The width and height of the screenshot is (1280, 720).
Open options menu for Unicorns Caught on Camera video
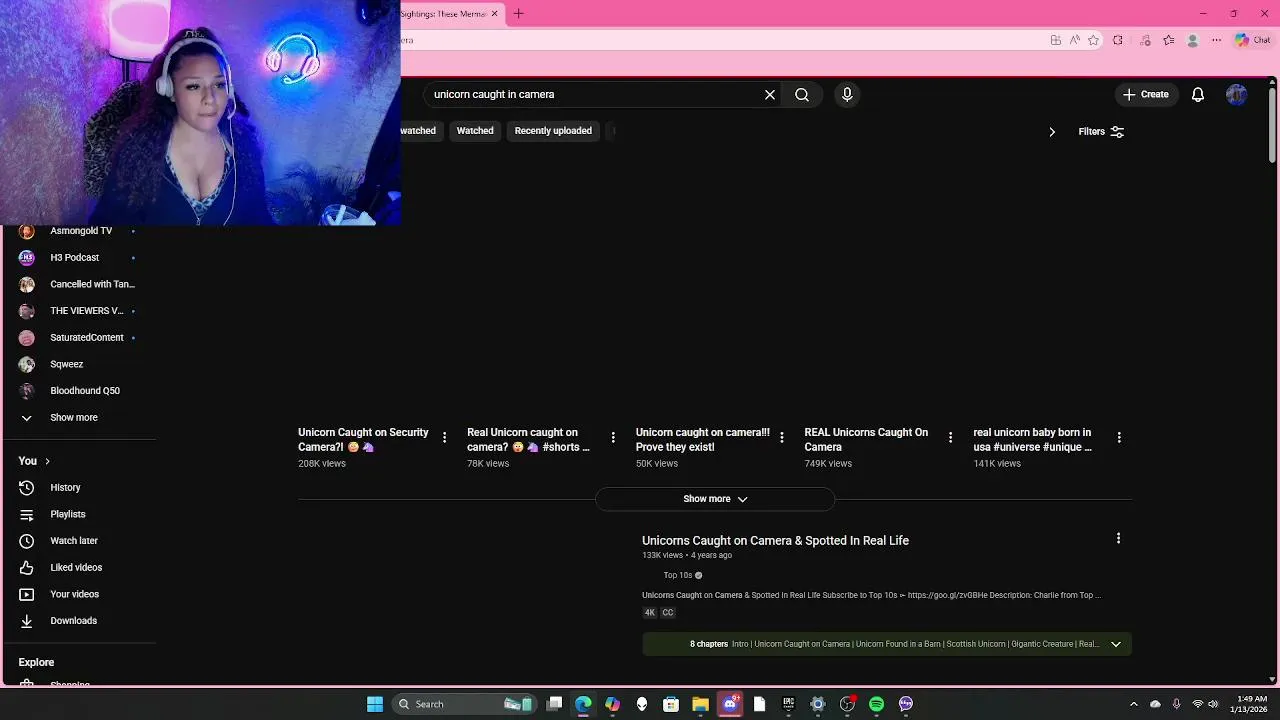(x=1118, y=538)
